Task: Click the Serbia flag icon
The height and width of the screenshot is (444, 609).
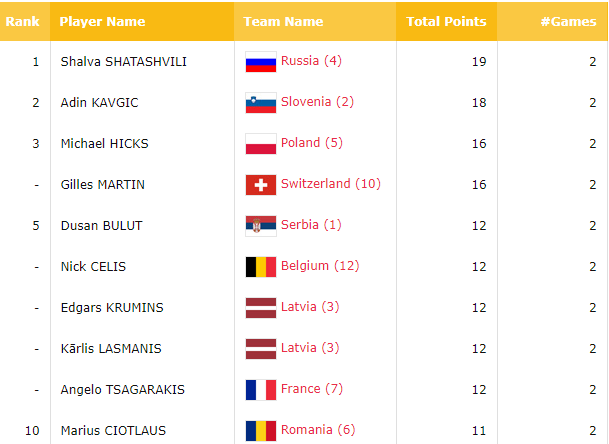Action: [x=261, y=226]
